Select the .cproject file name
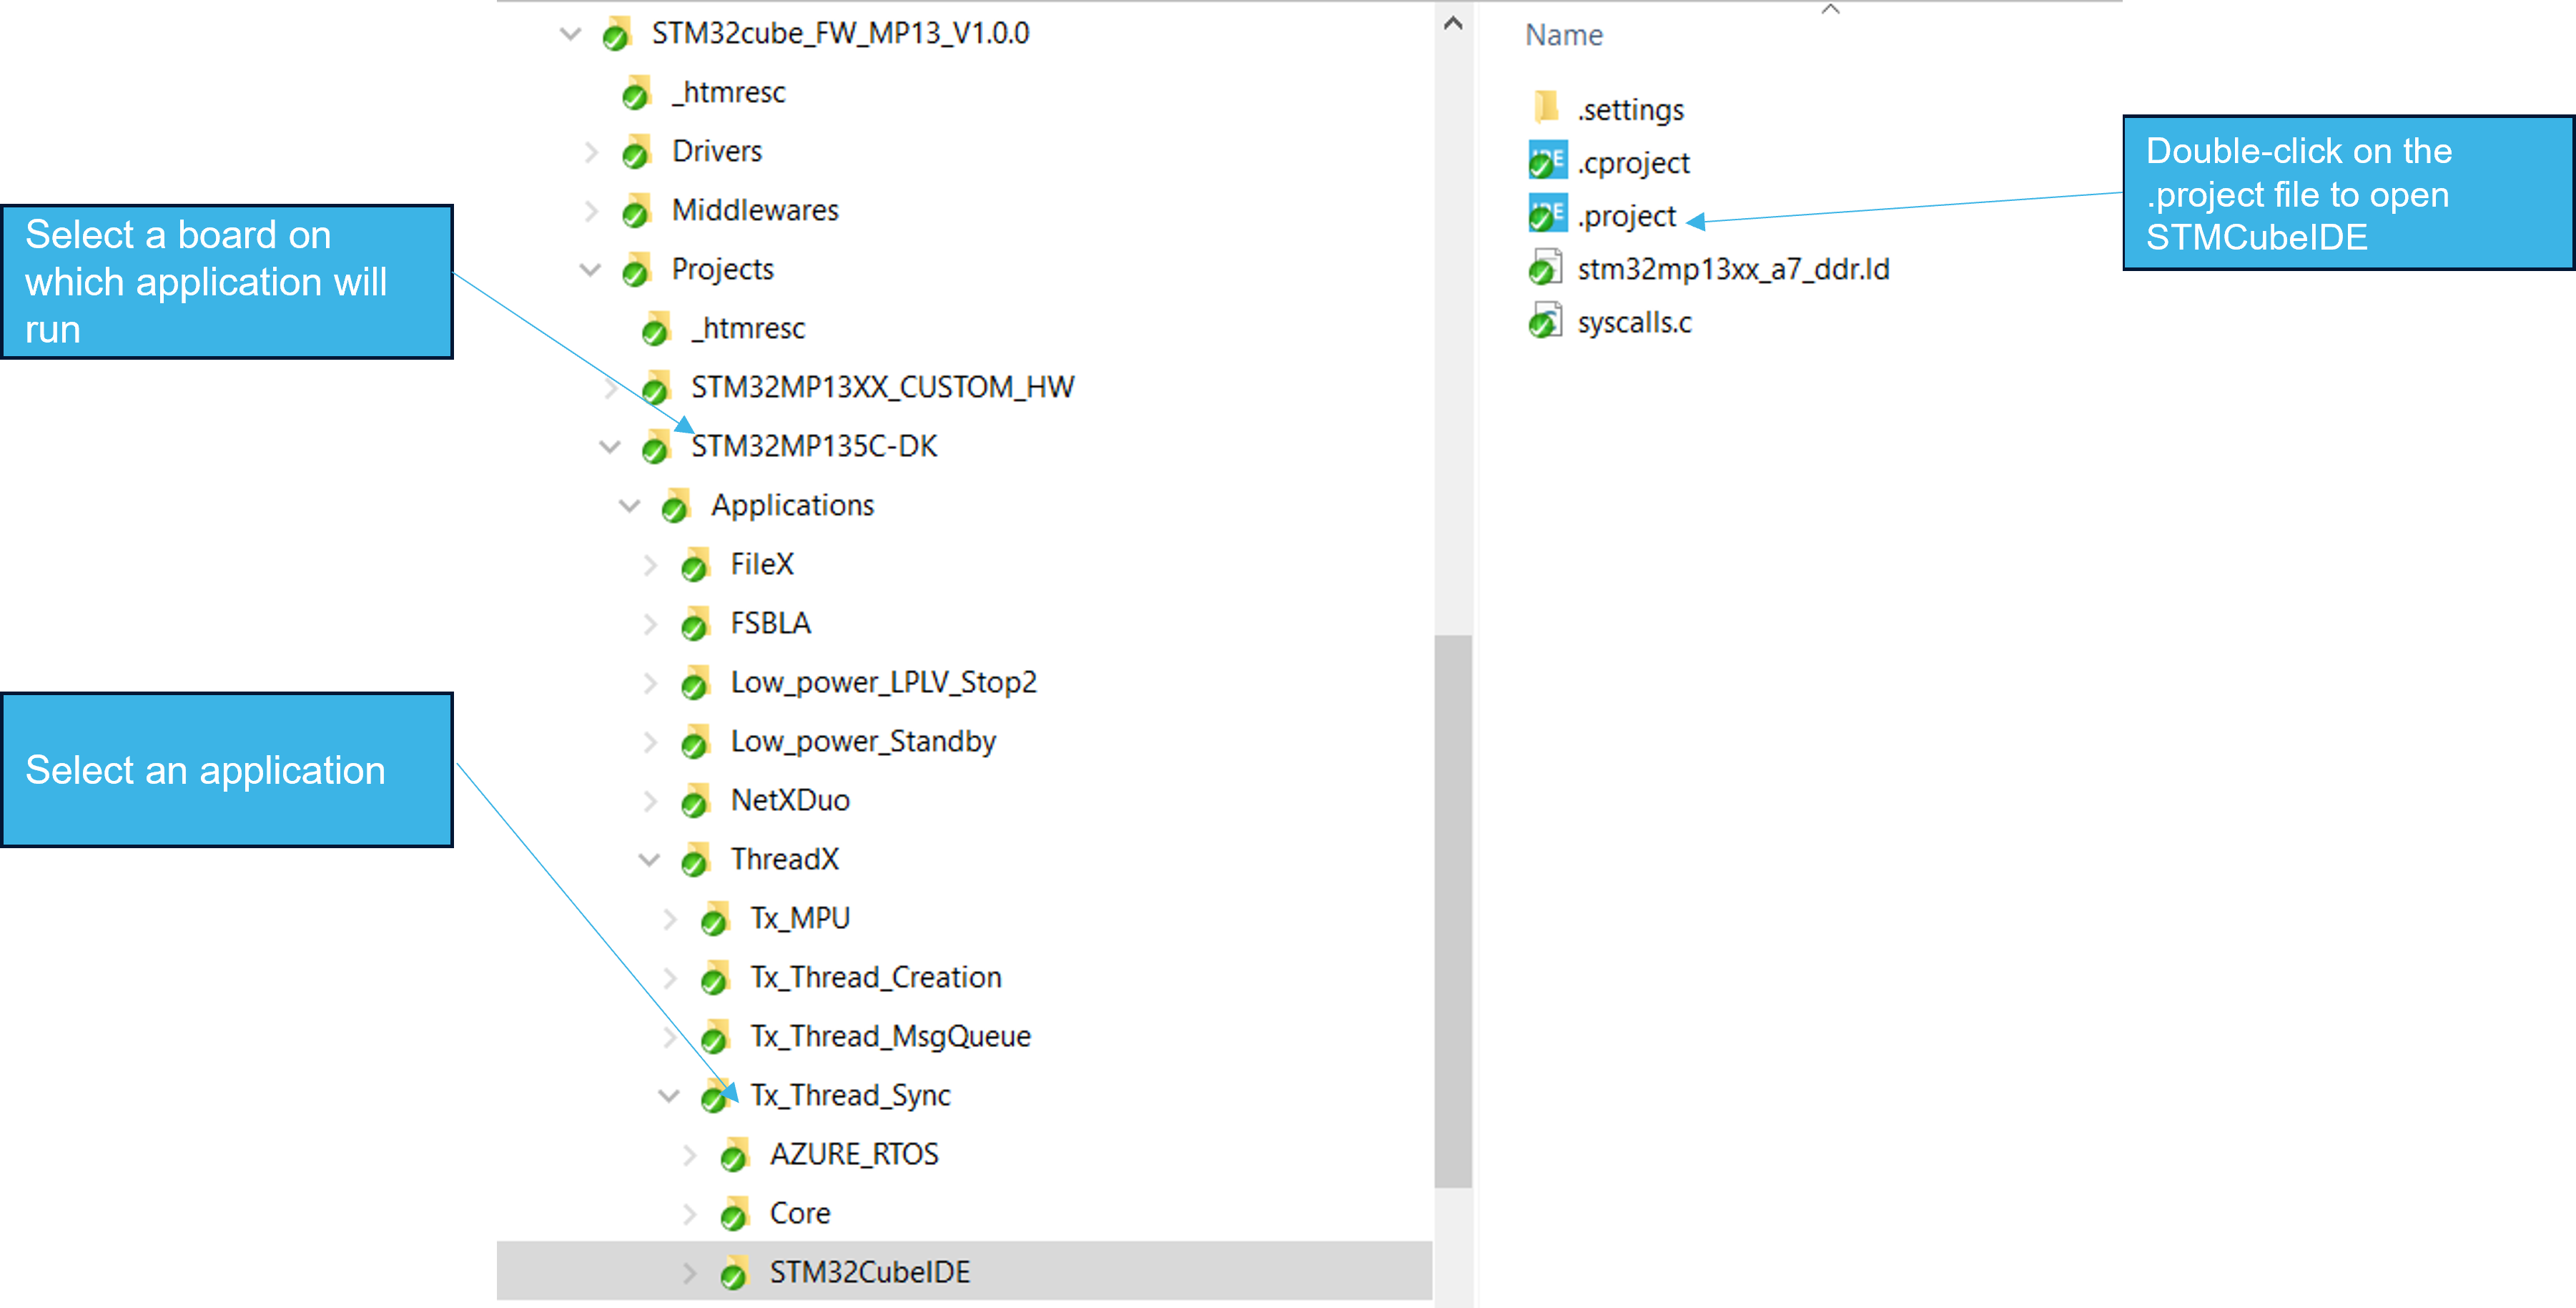 coord(1633,163)
